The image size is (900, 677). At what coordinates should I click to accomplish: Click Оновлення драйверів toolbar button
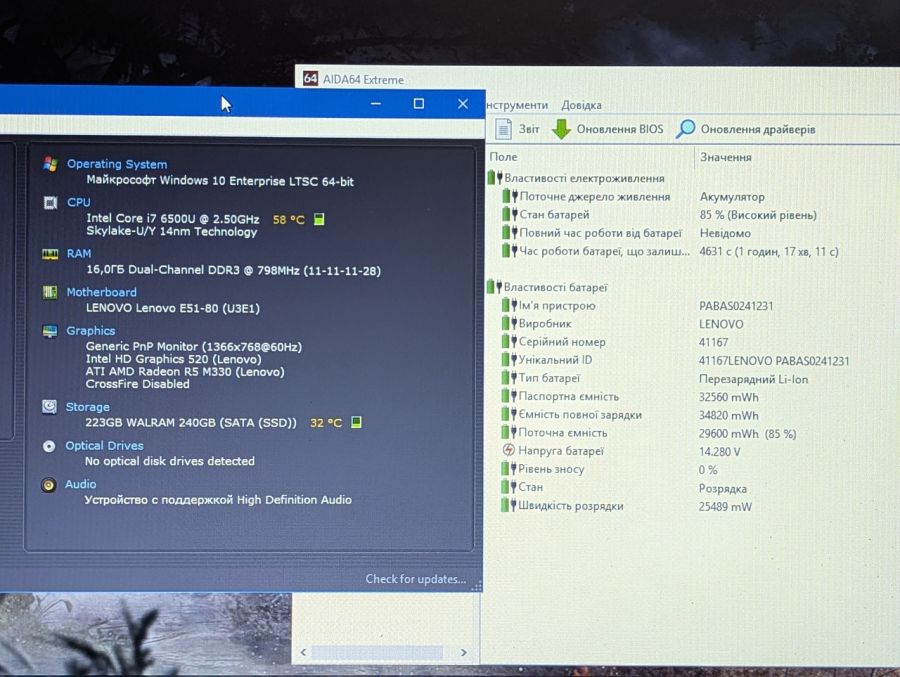point(746,129)
